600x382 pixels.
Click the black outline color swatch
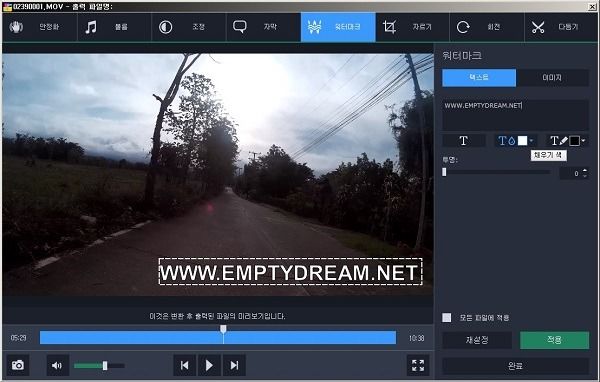tap(574, 141)
